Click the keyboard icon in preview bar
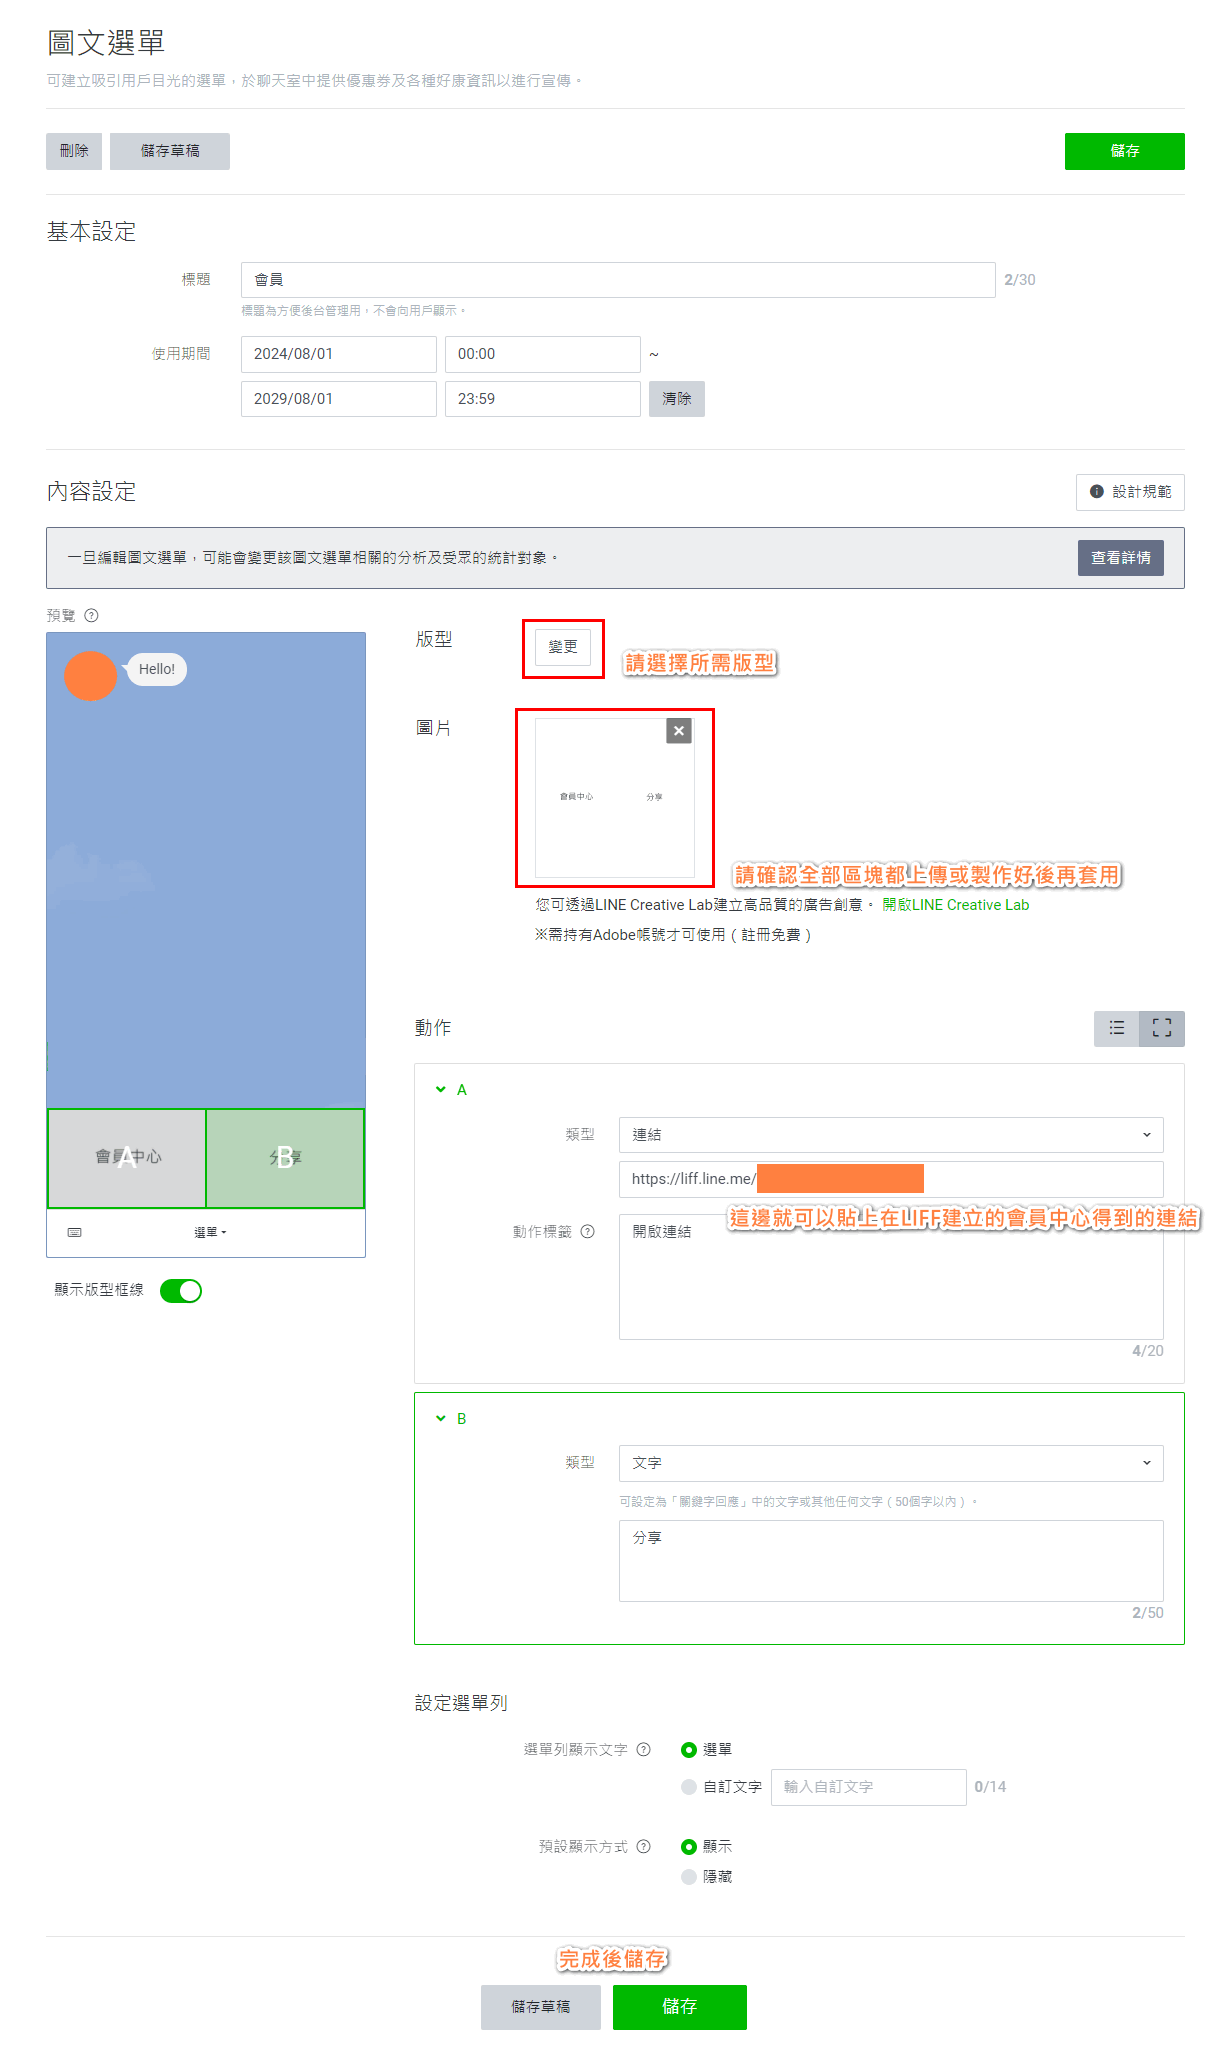 click(x=75, y=1233)
